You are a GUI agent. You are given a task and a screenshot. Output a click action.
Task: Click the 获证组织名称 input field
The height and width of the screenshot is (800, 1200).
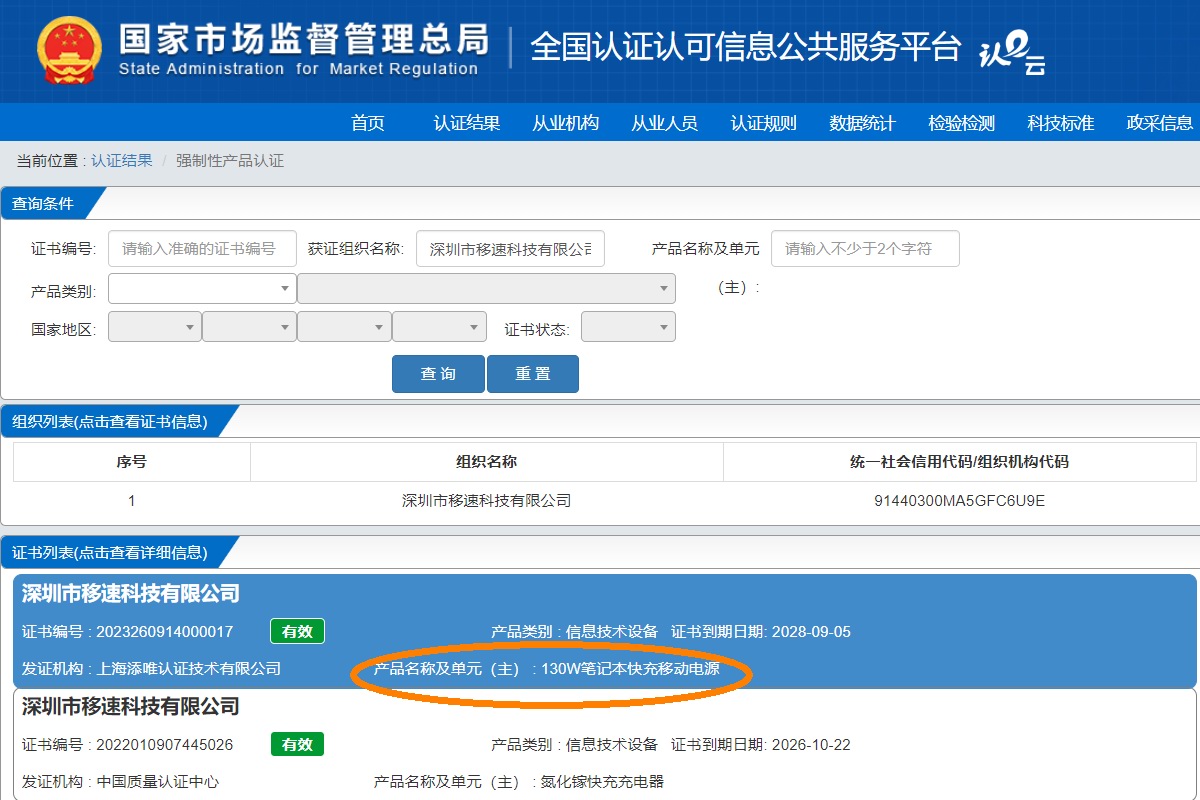point(510,249)
